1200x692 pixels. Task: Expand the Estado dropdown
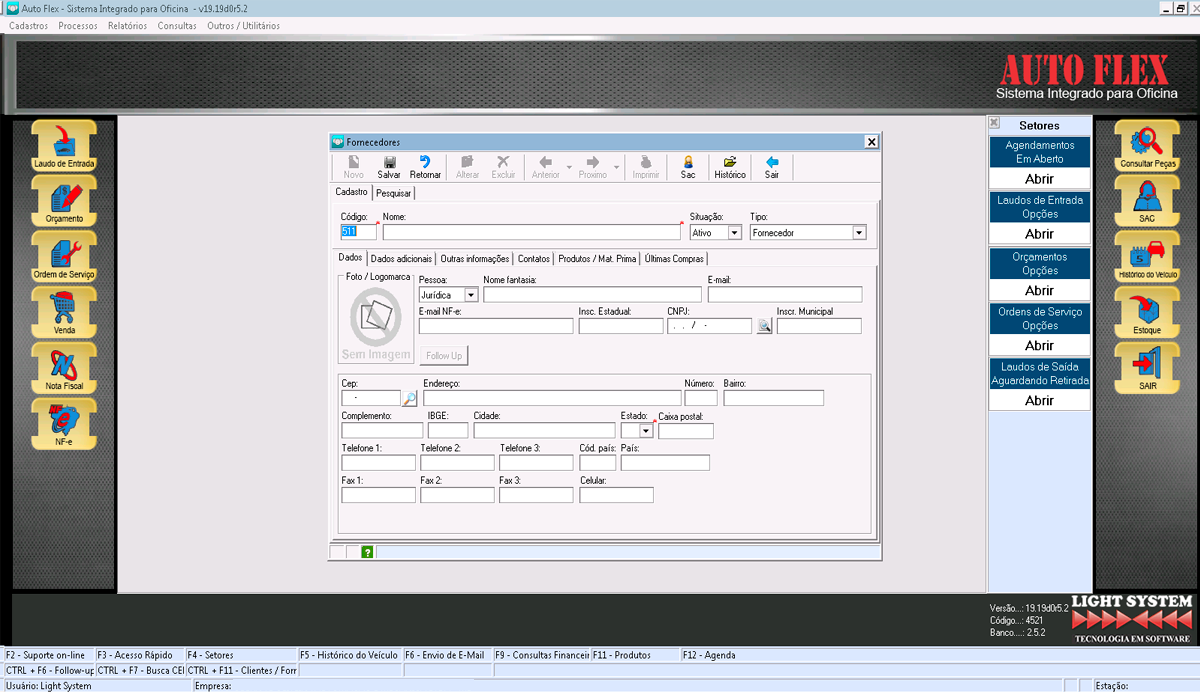tap(646, 431)
